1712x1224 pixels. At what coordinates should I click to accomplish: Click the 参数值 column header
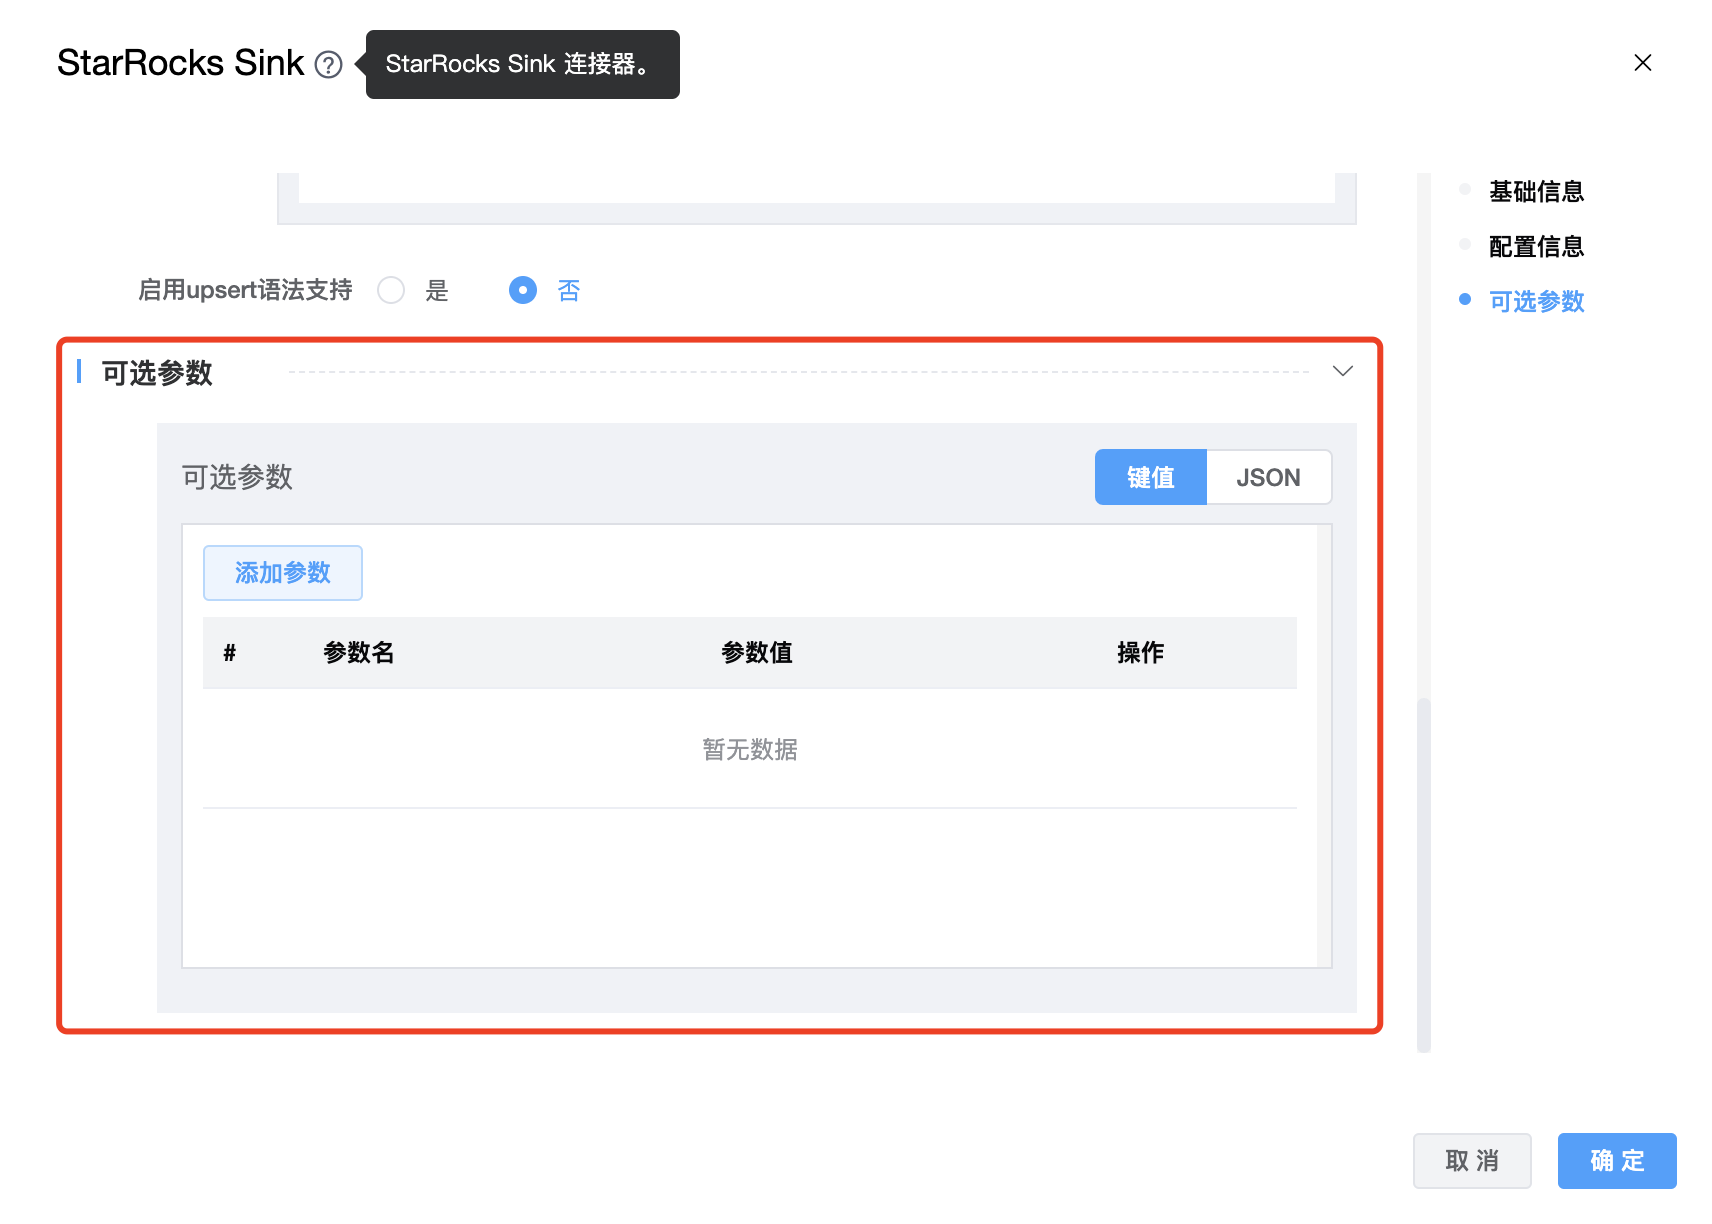coord(757,653)
